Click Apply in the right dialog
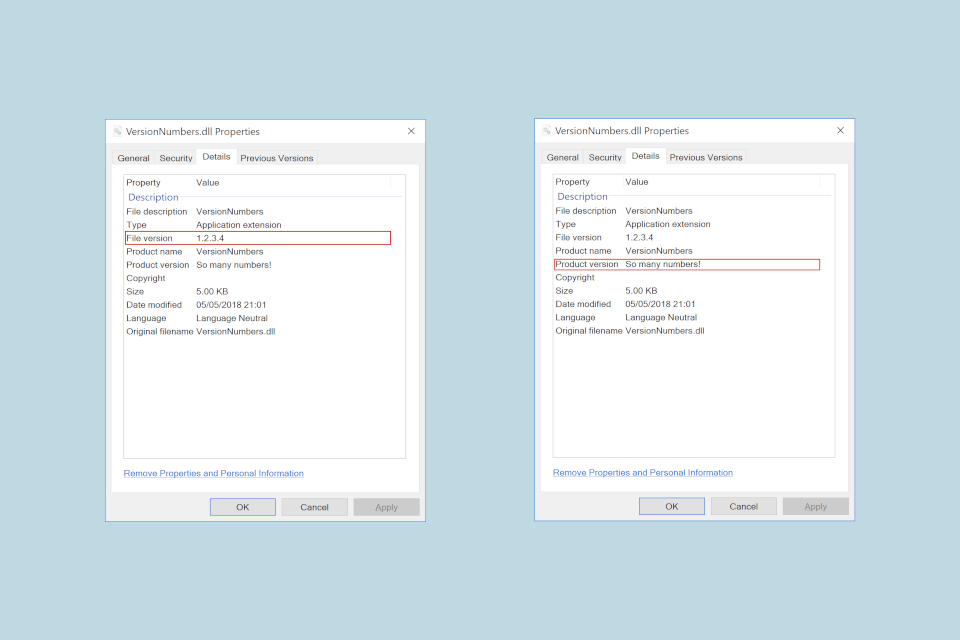 815,506
